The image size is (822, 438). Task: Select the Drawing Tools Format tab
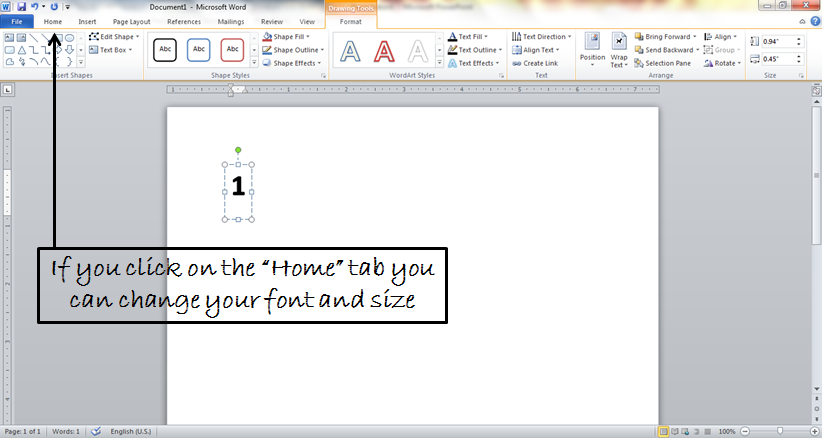[x=351, y=21]
